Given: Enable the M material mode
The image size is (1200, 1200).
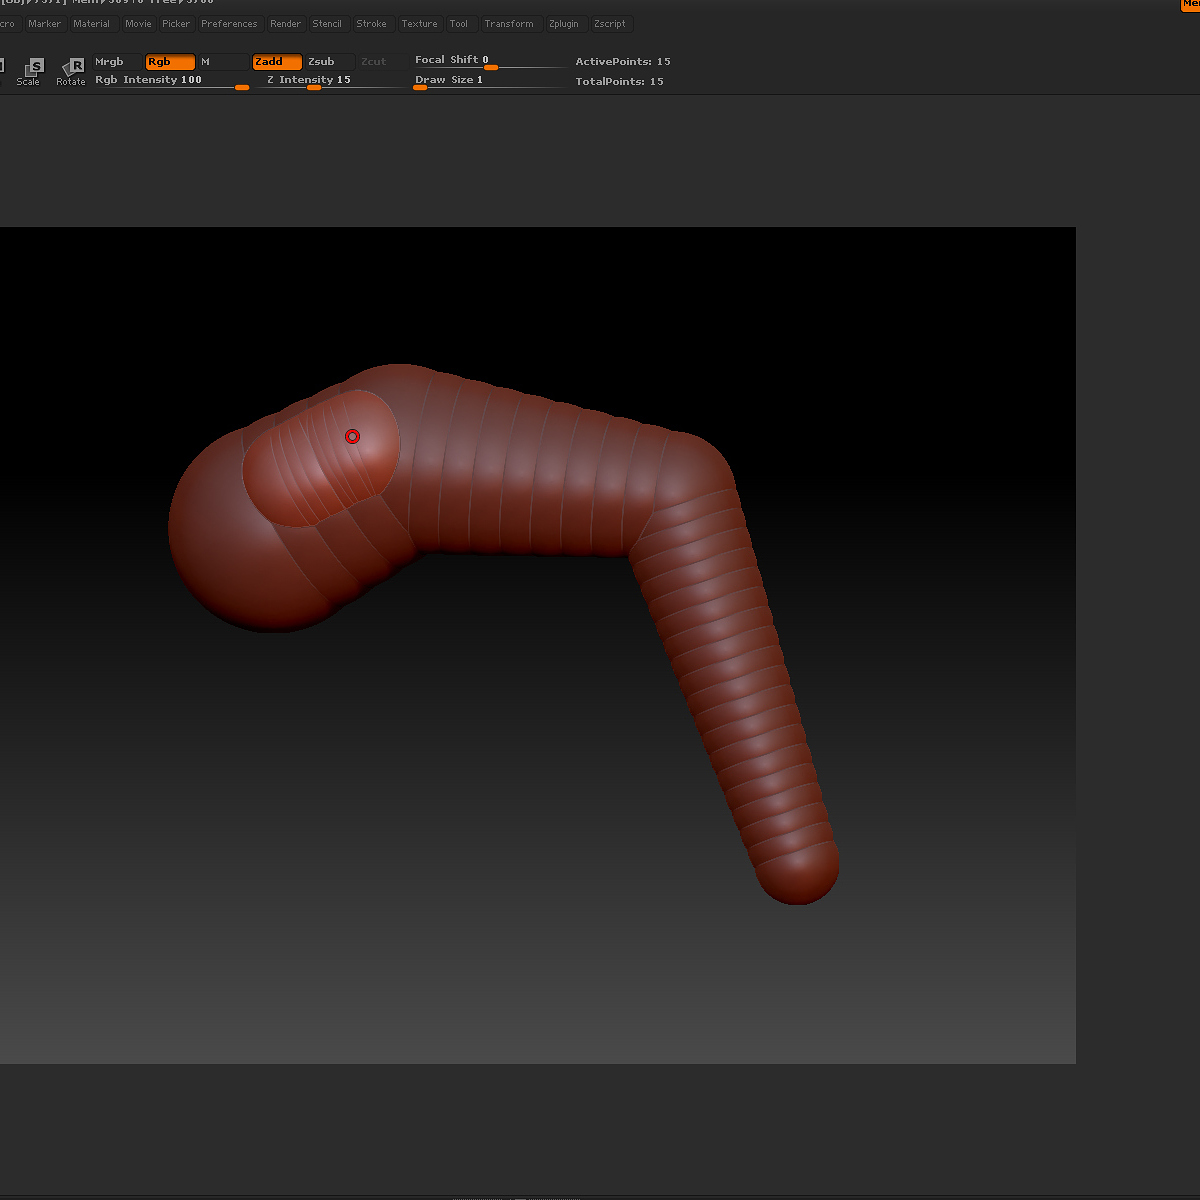Looking at the screenshot, I should point(222,62).
